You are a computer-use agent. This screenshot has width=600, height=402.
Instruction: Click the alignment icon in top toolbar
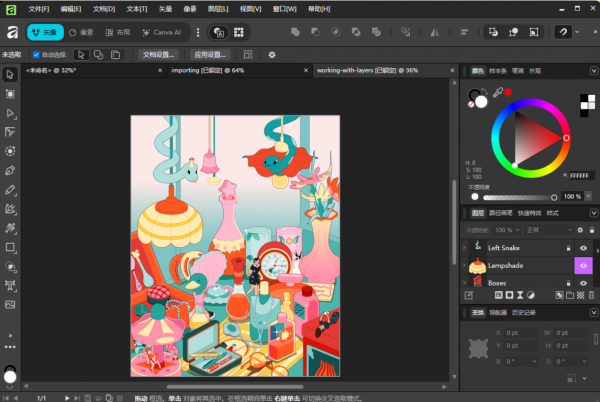[x=464, y=33]
